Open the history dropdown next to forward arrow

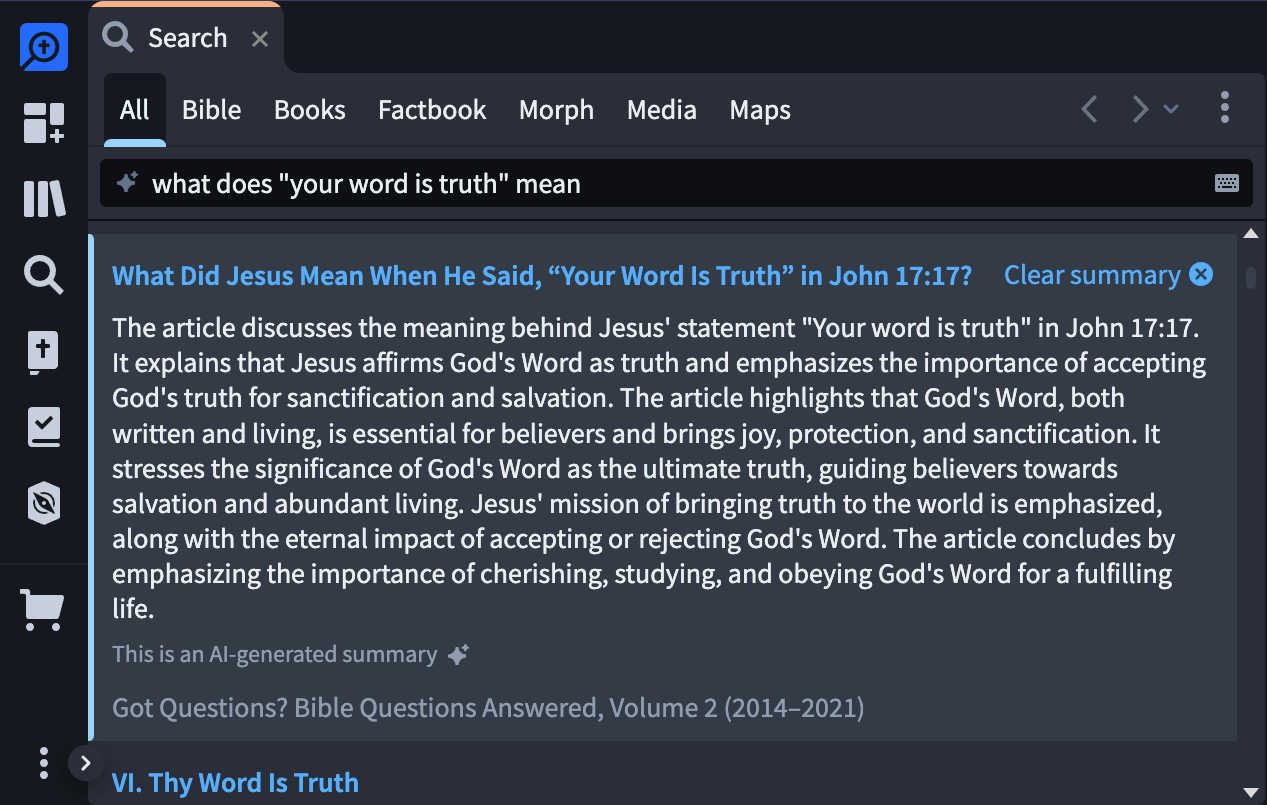(1171, 109)
